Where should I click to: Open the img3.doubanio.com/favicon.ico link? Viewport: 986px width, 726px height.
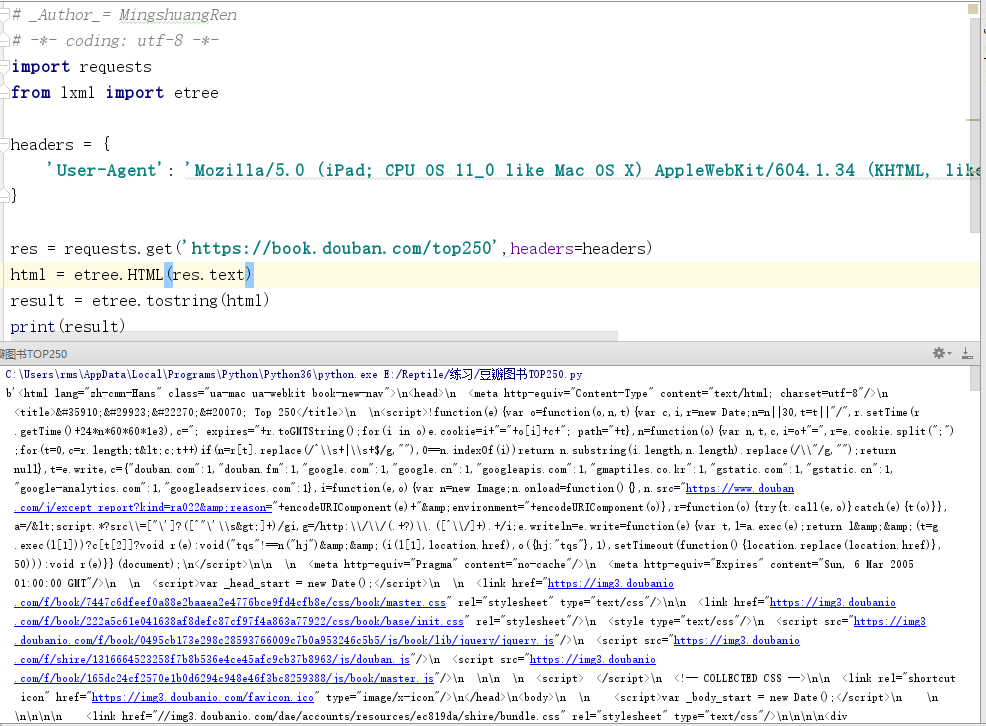(202, 697)
